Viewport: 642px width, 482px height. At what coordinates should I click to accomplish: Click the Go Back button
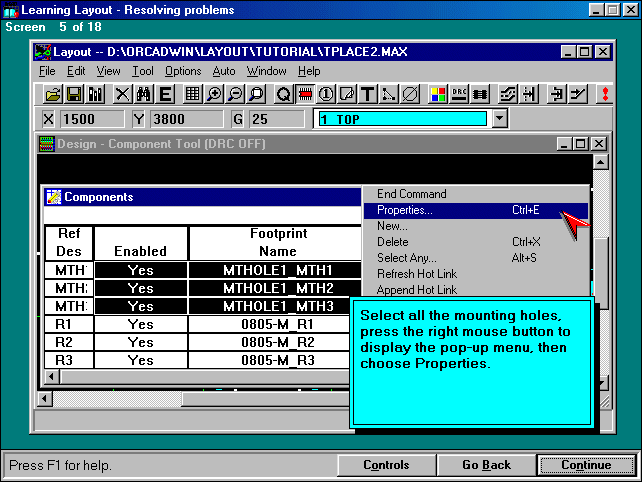coord(486,465)
